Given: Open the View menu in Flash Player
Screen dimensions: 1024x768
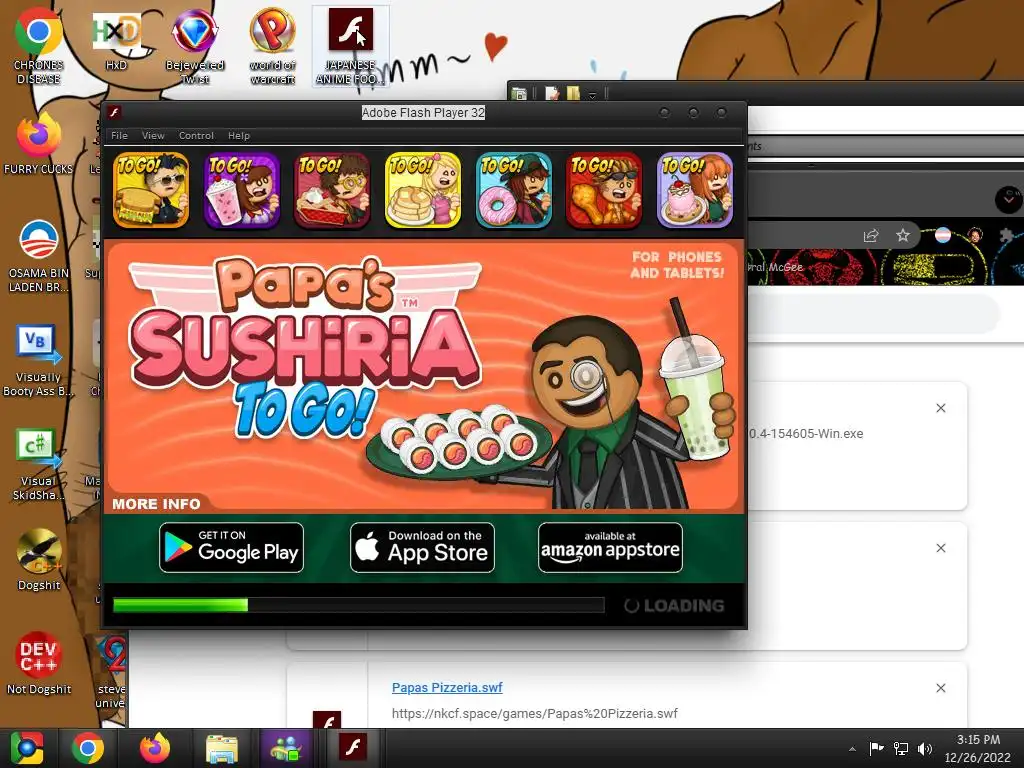Looking at the screenshot, I should pos(153,135).
